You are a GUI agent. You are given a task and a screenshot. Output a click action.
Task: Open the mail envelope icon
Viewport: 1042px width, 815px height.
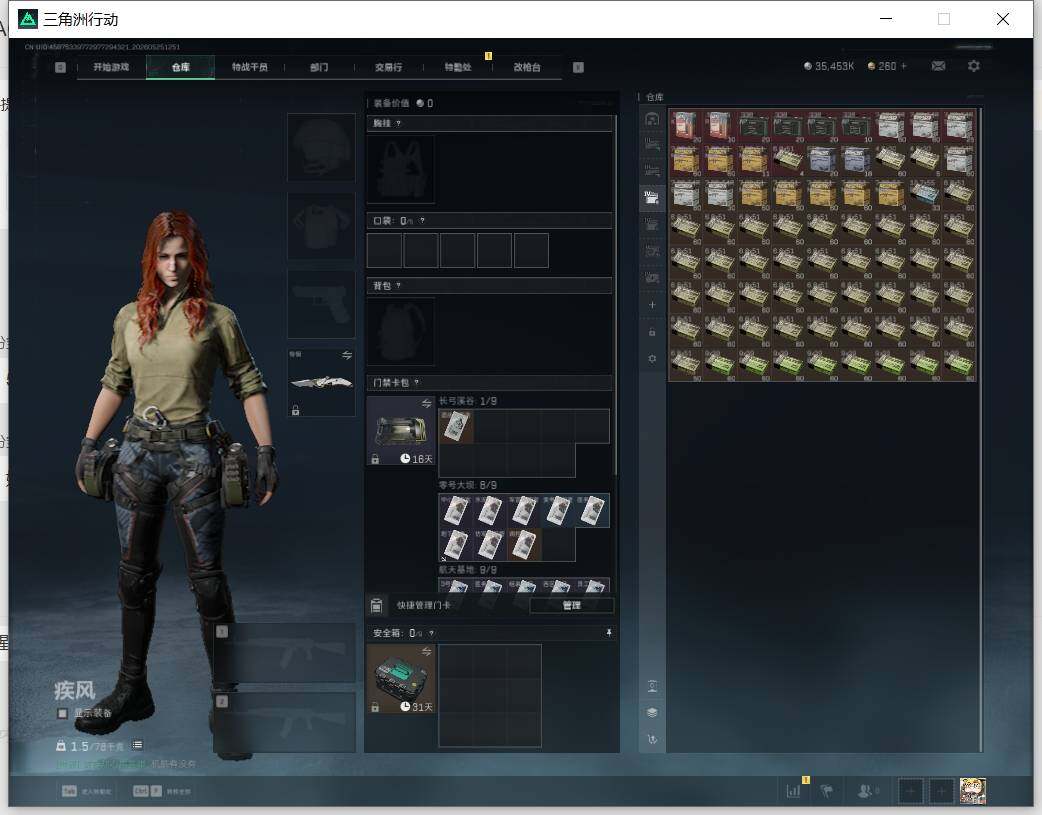pyautogui.click(x=938, y=66)
